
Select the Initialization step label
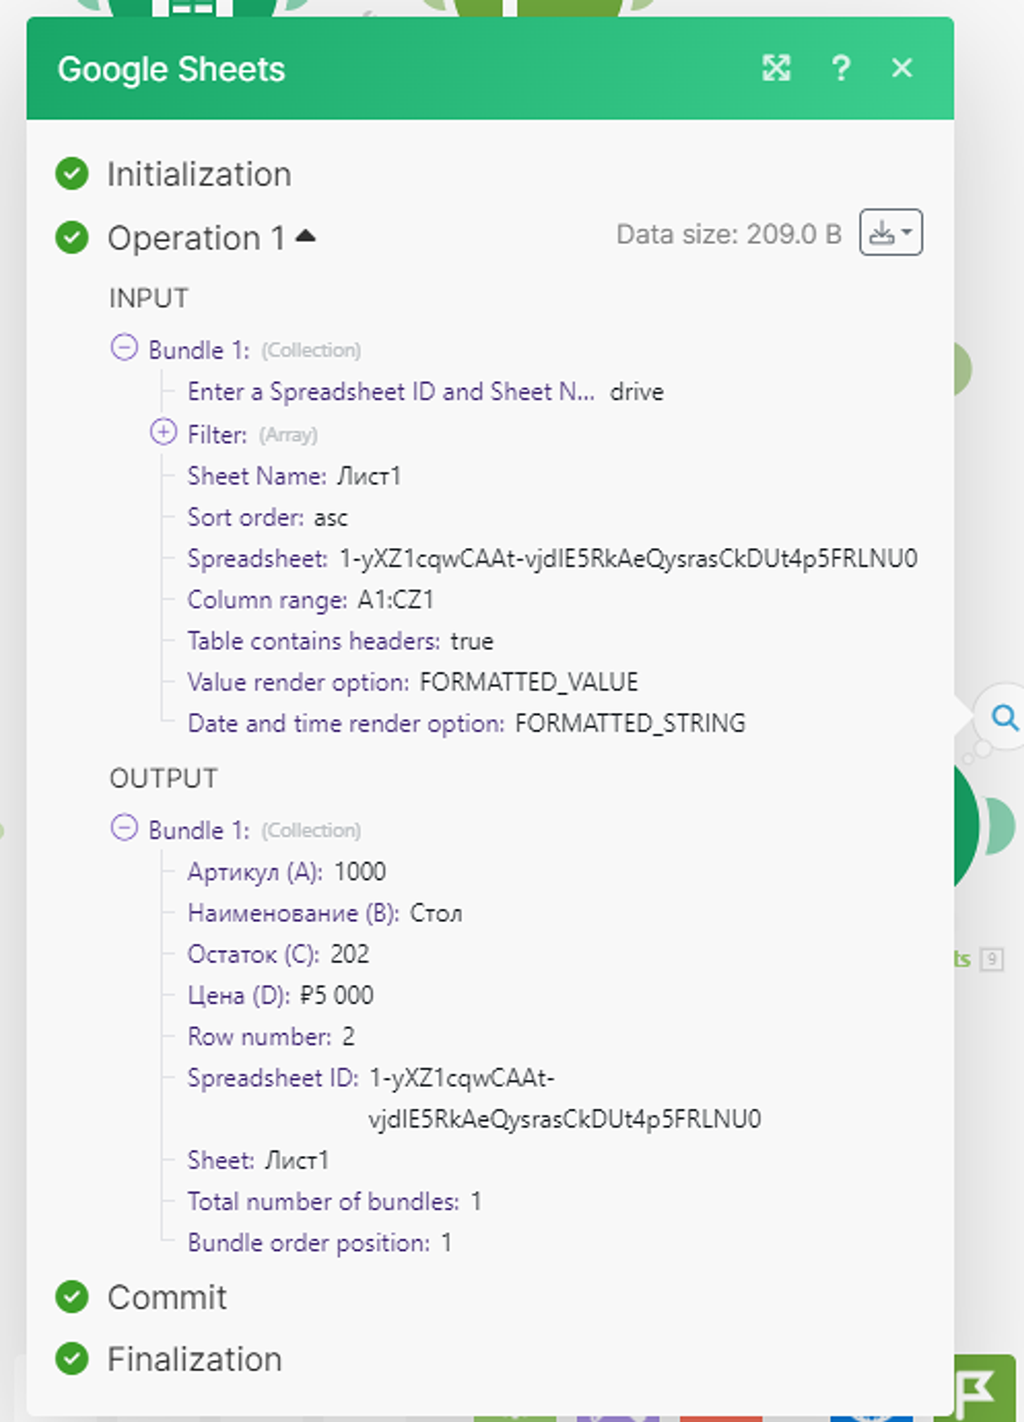199,174
